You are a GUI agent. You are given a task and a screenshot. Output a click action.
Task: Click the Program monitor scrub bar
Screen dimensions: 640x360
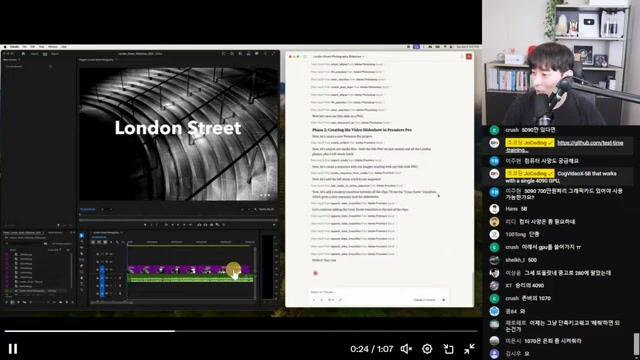(x=178, y=220)
